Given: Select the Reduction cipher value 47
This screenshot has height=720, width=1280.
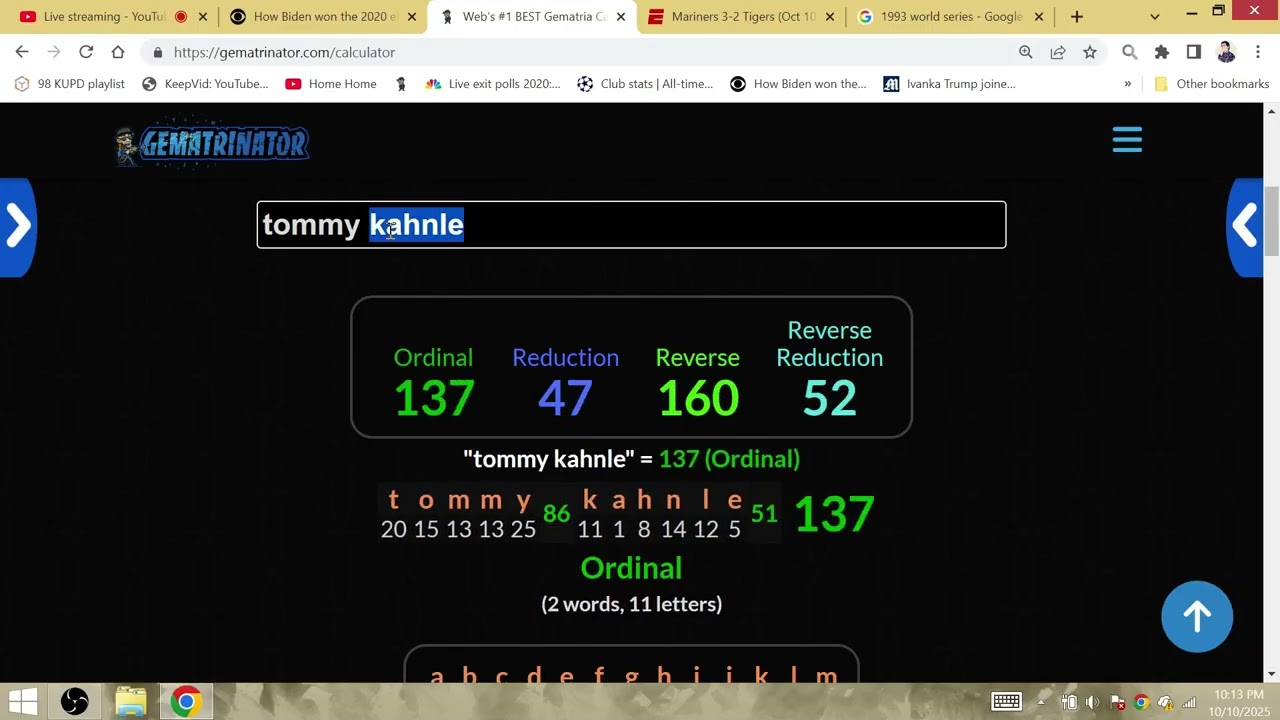Looking at the screenshot, I should click(565, 398).
